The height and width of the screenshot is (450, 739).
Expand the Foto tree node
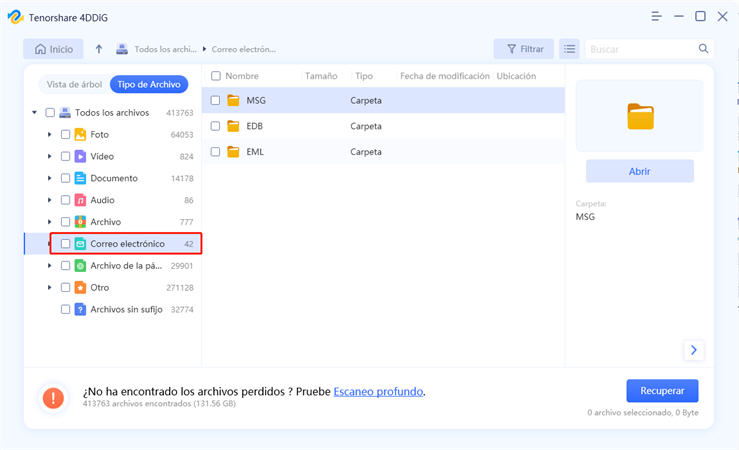click(x=50, y=134)
